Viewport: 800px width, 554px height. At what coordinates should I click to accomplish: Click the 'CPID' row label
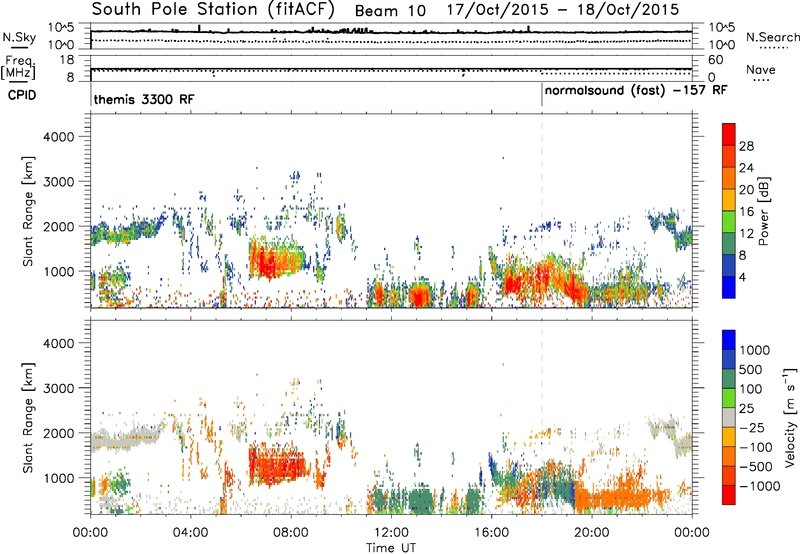click(22, 95)
